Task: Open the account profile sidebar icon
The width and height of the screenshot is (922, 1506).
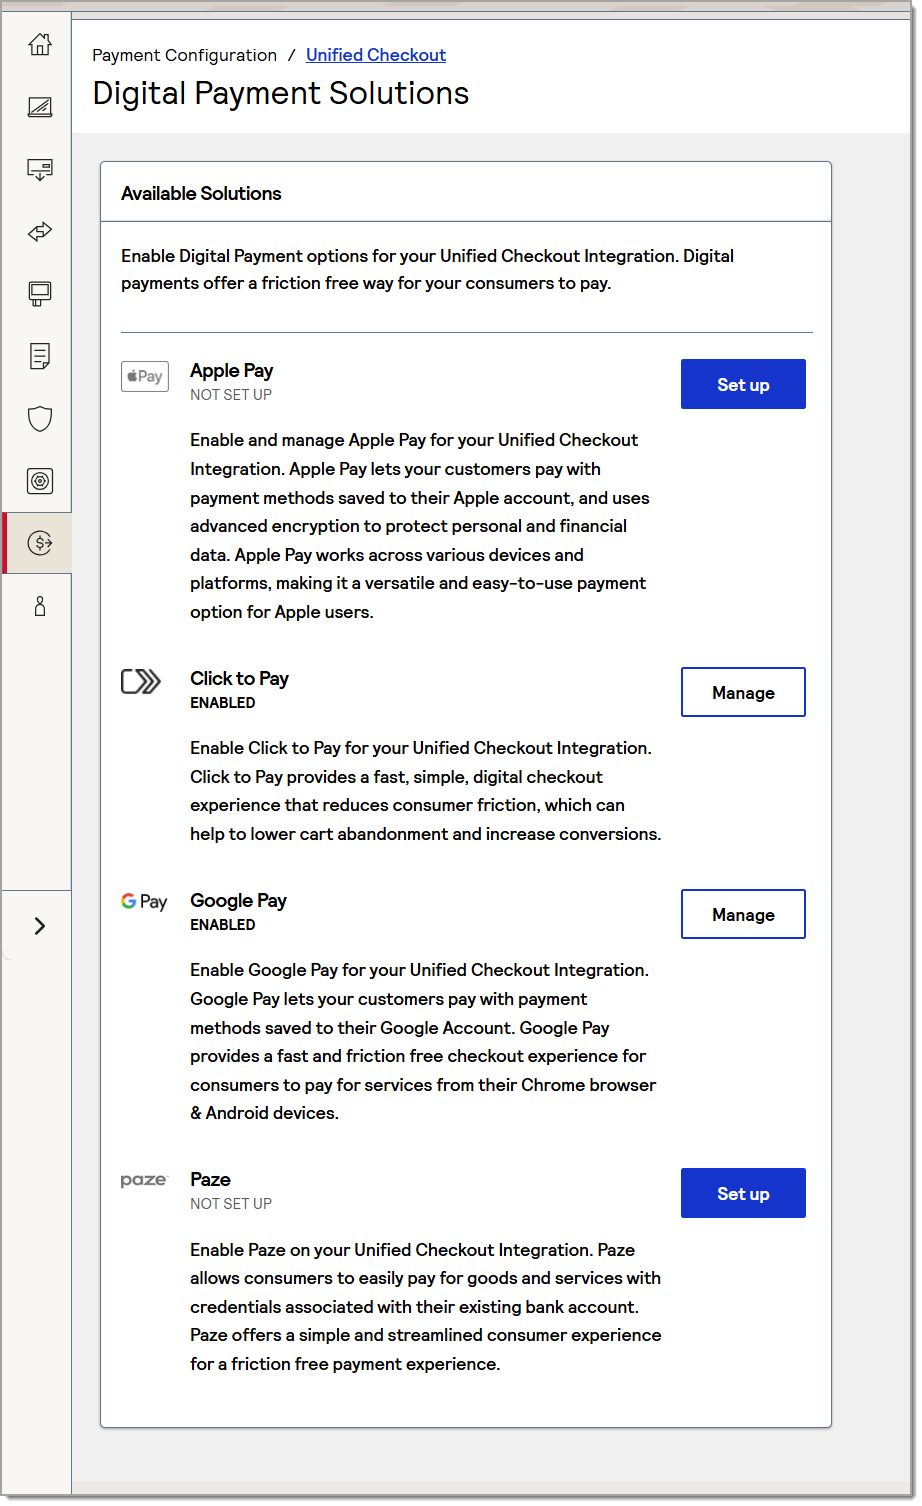Action: tap(38, 605)
